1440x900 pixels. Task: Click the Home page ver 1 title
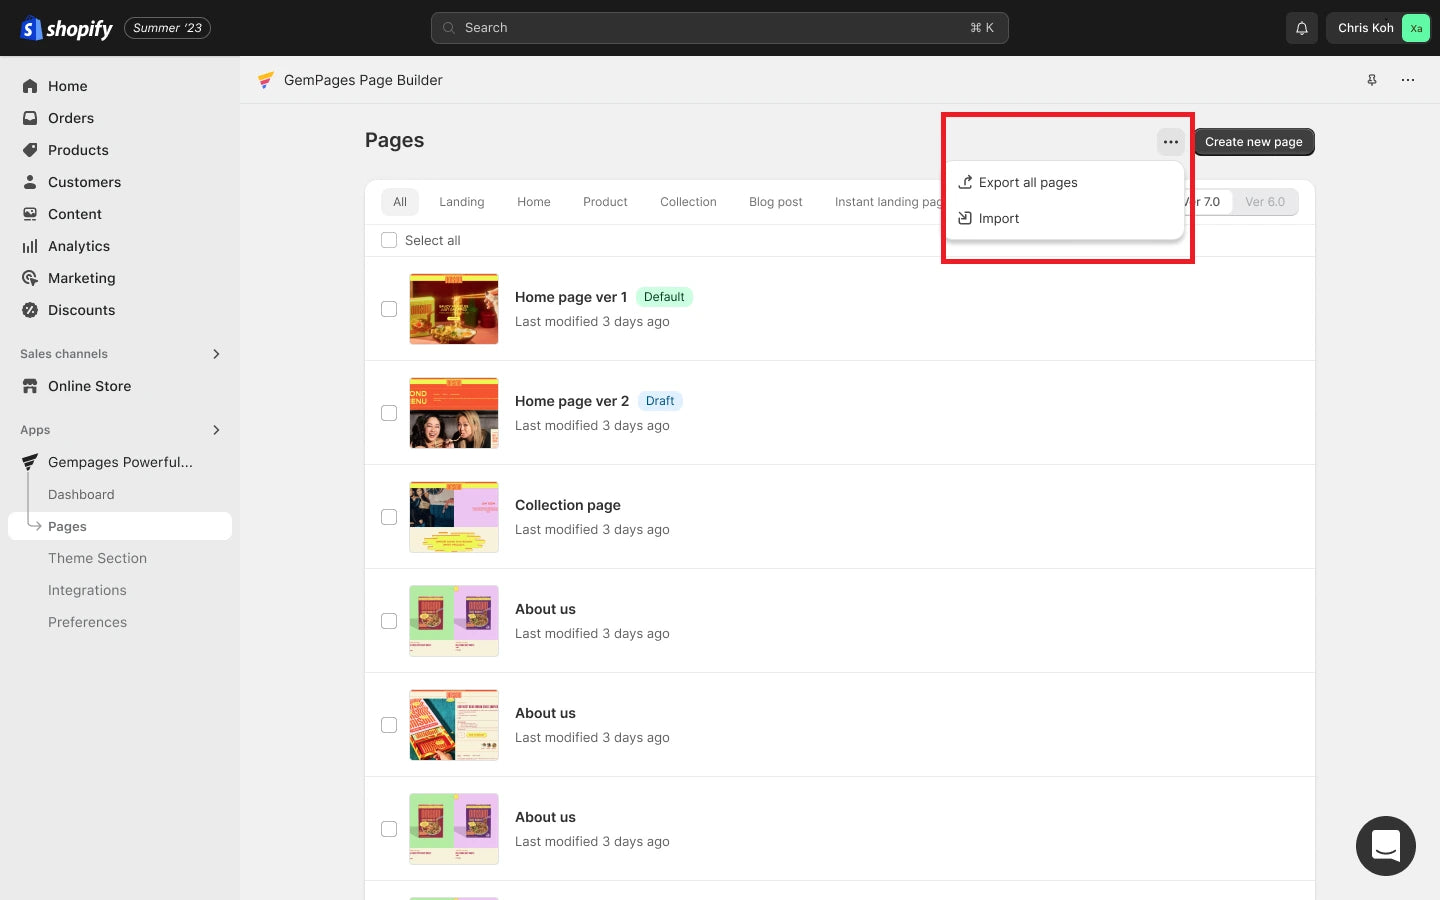click(x=571, y=297)
